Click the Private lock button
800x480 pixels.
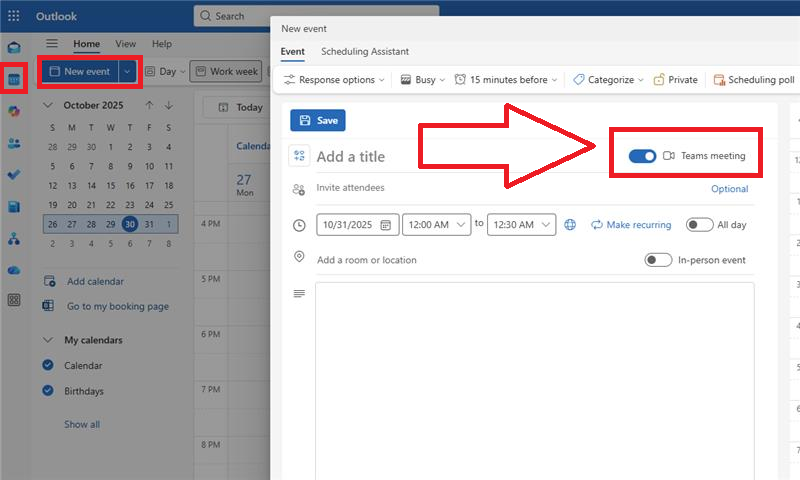point(676,80)
